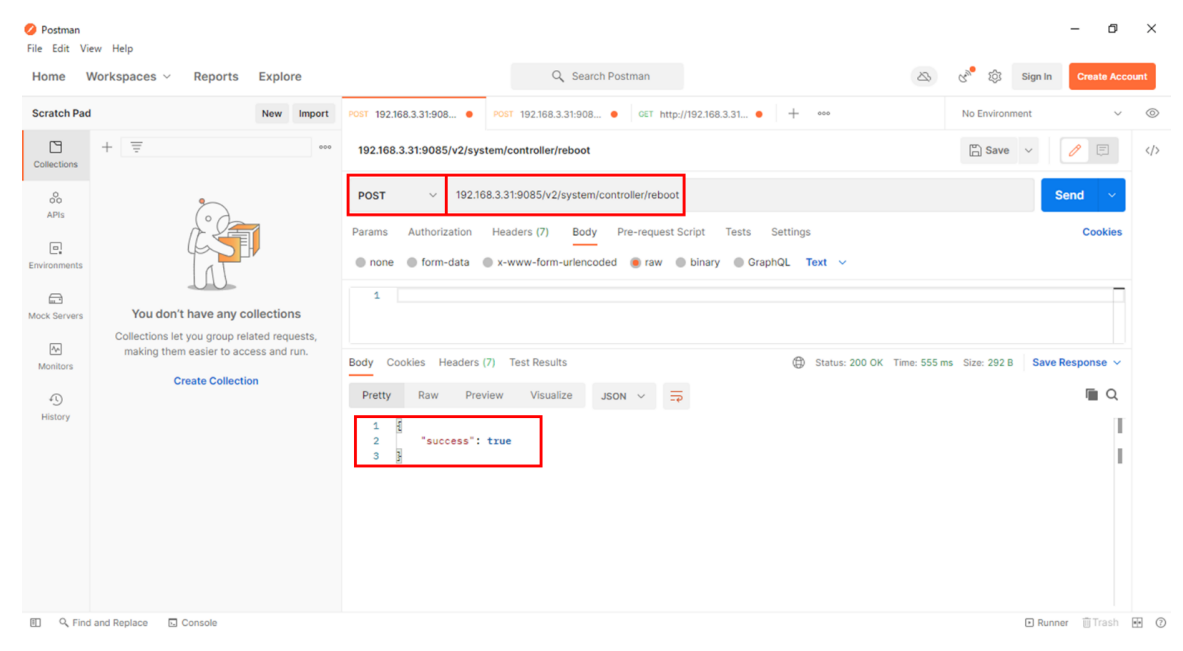Click the settings gear icon in header
This screenshot has height=651, width=1183.
[994, 76]
